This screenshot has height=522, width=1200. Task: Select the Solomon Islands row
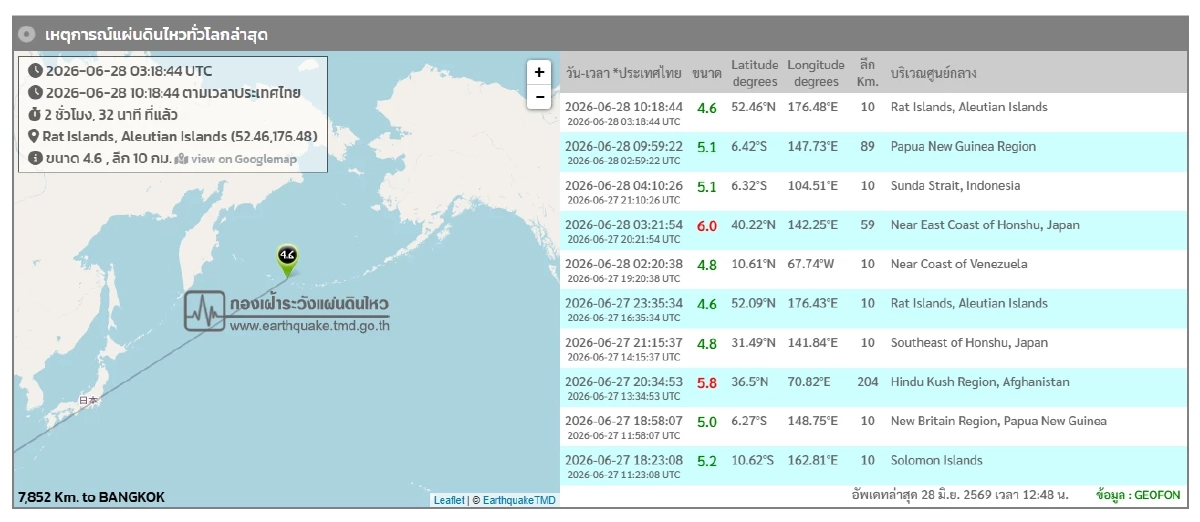(x=873, y=466)
